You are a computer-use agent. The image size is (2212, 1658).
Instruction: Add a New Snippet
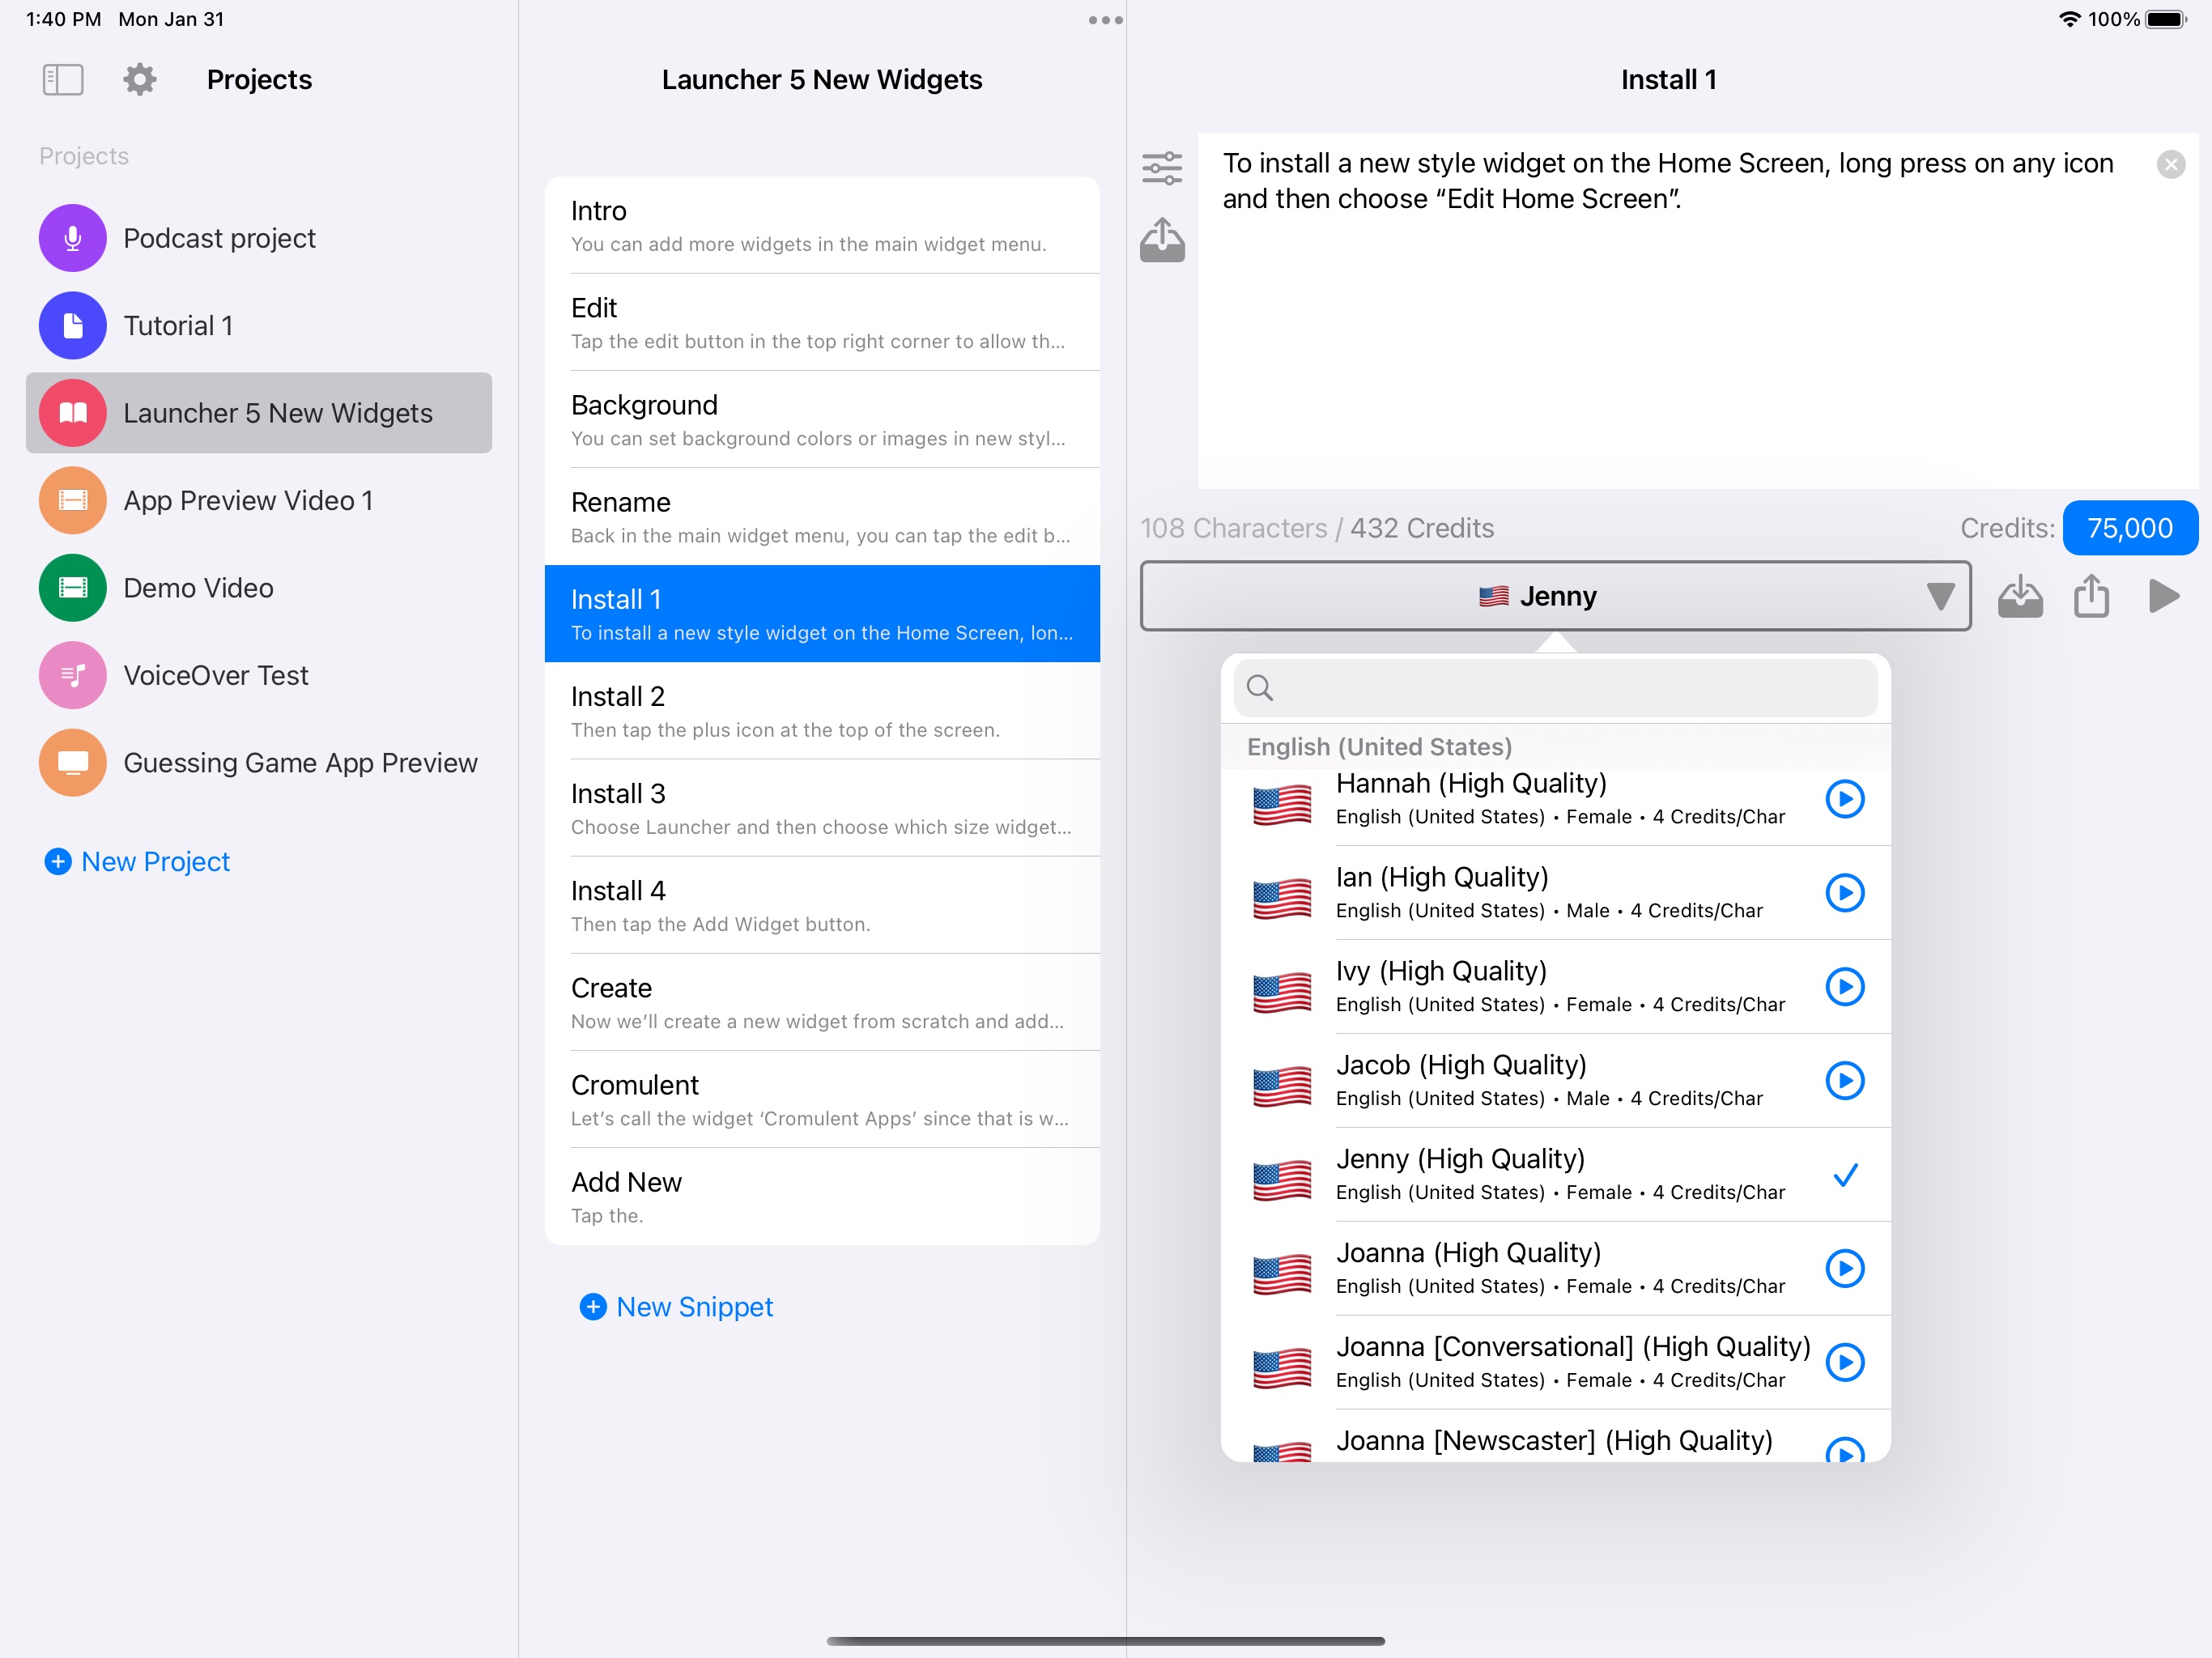(676, 1306)
